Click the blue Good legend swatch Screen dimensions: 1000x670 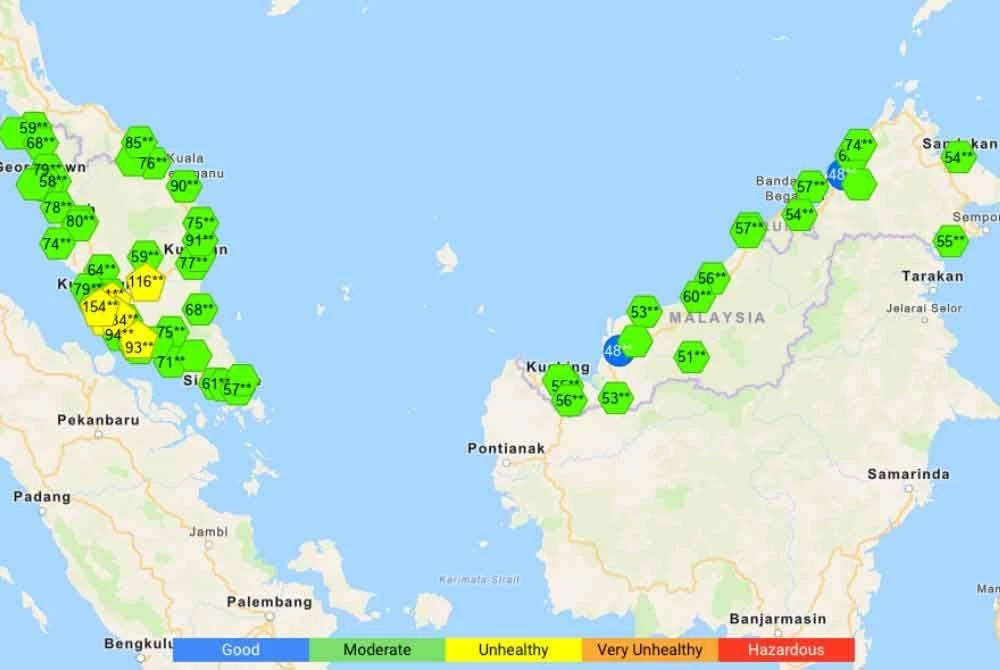[240, 650]
